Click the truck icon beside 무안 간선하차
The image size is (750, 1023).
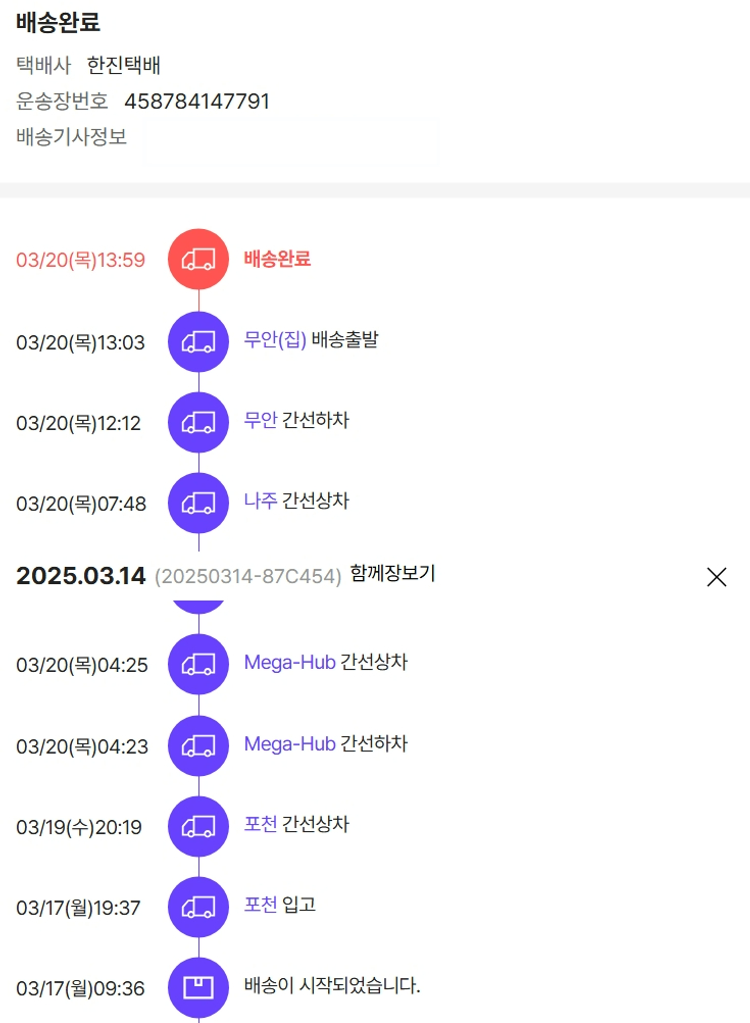(x=198, y=423)
